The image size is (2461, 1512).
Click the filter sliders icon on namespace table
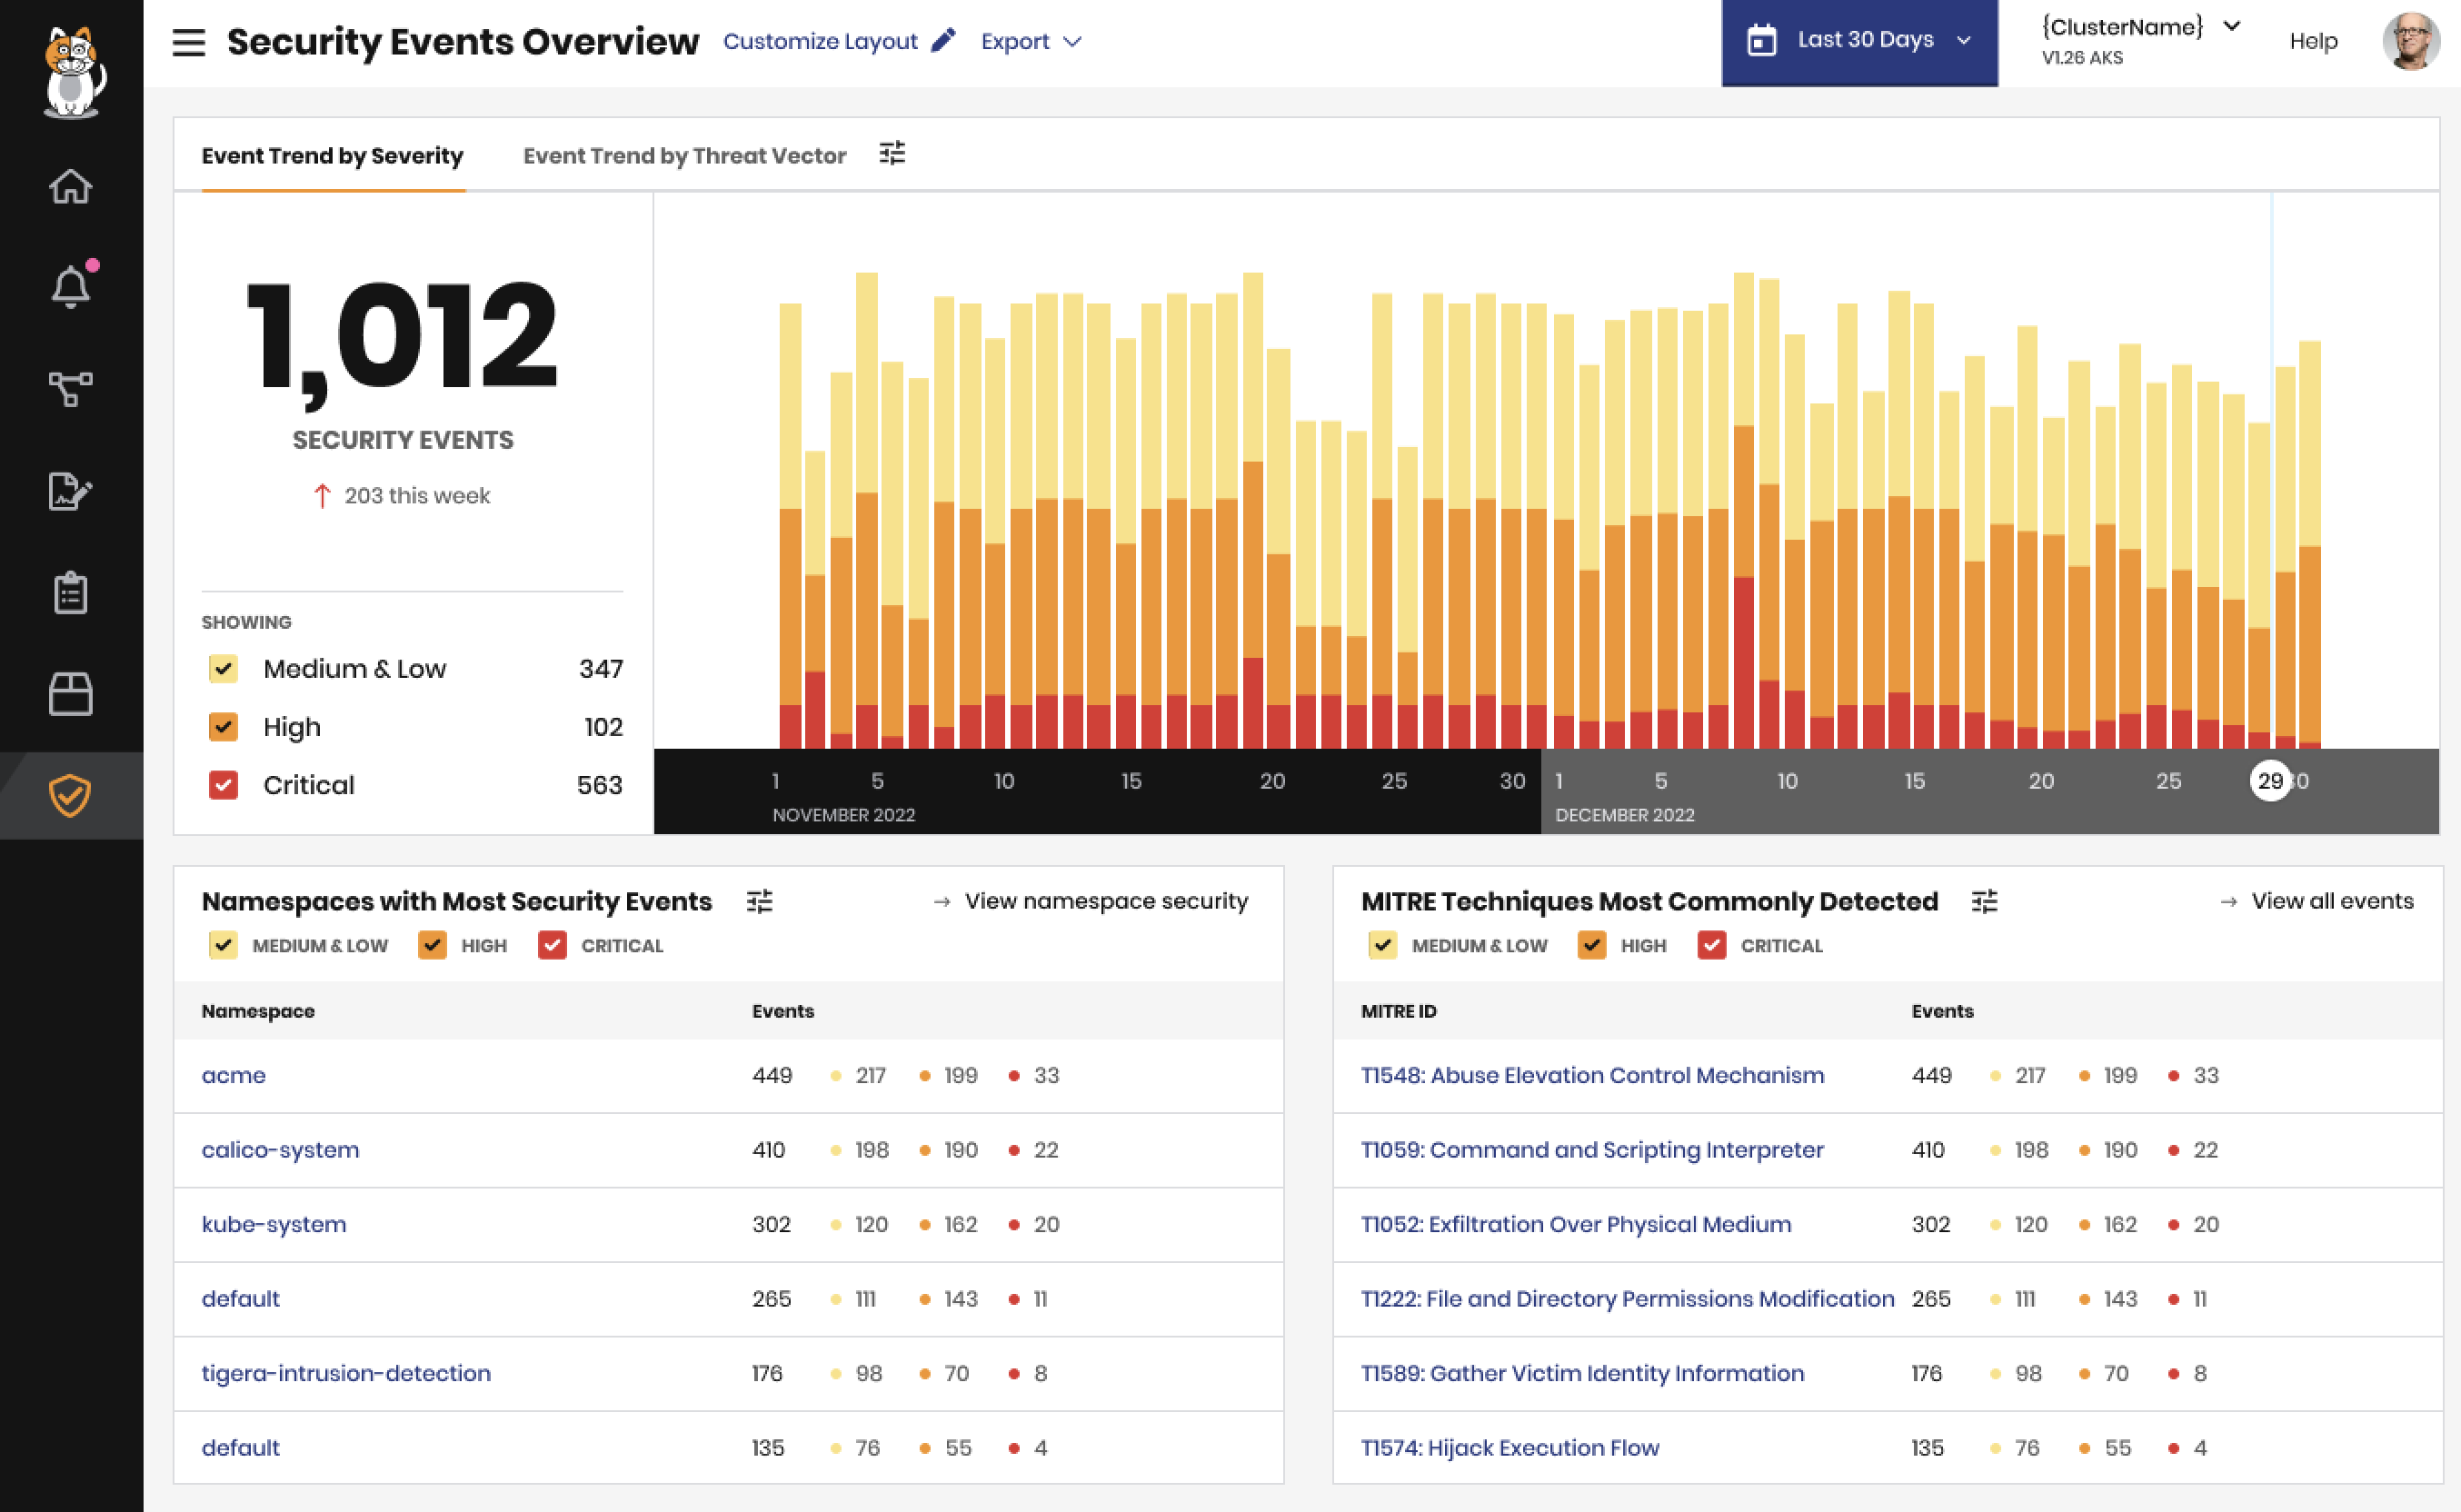[x=758, y=900]
